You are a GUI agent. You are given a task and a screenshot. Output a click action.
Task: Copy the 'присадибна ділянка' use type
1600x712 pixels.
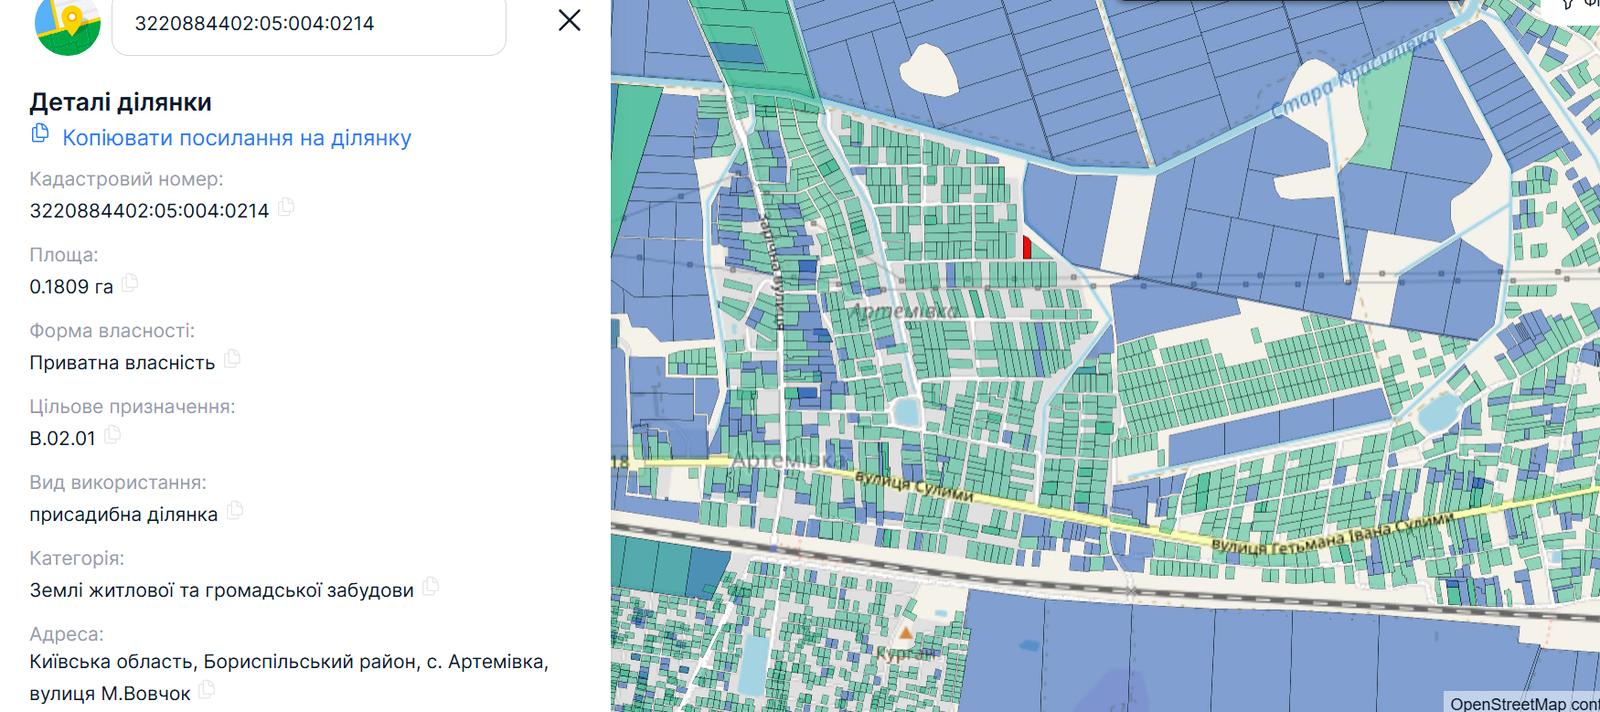pos(235,511)
